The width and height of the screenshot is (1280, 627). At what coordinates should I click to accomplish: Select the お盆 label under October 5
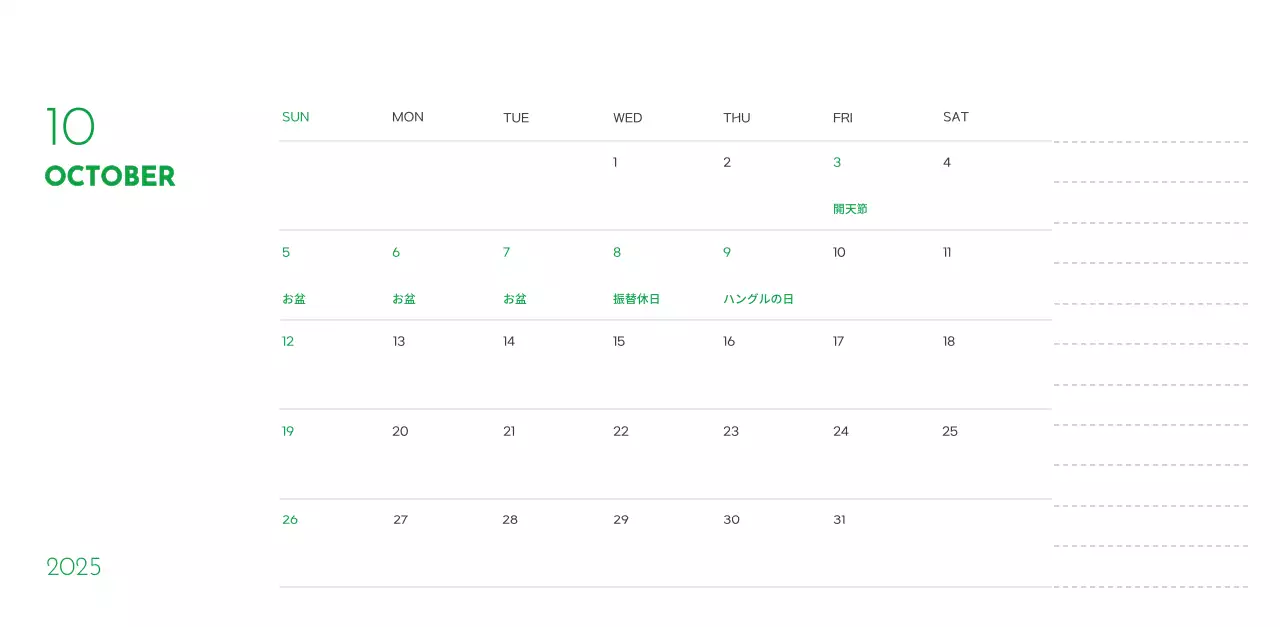(x=294, y=299)
